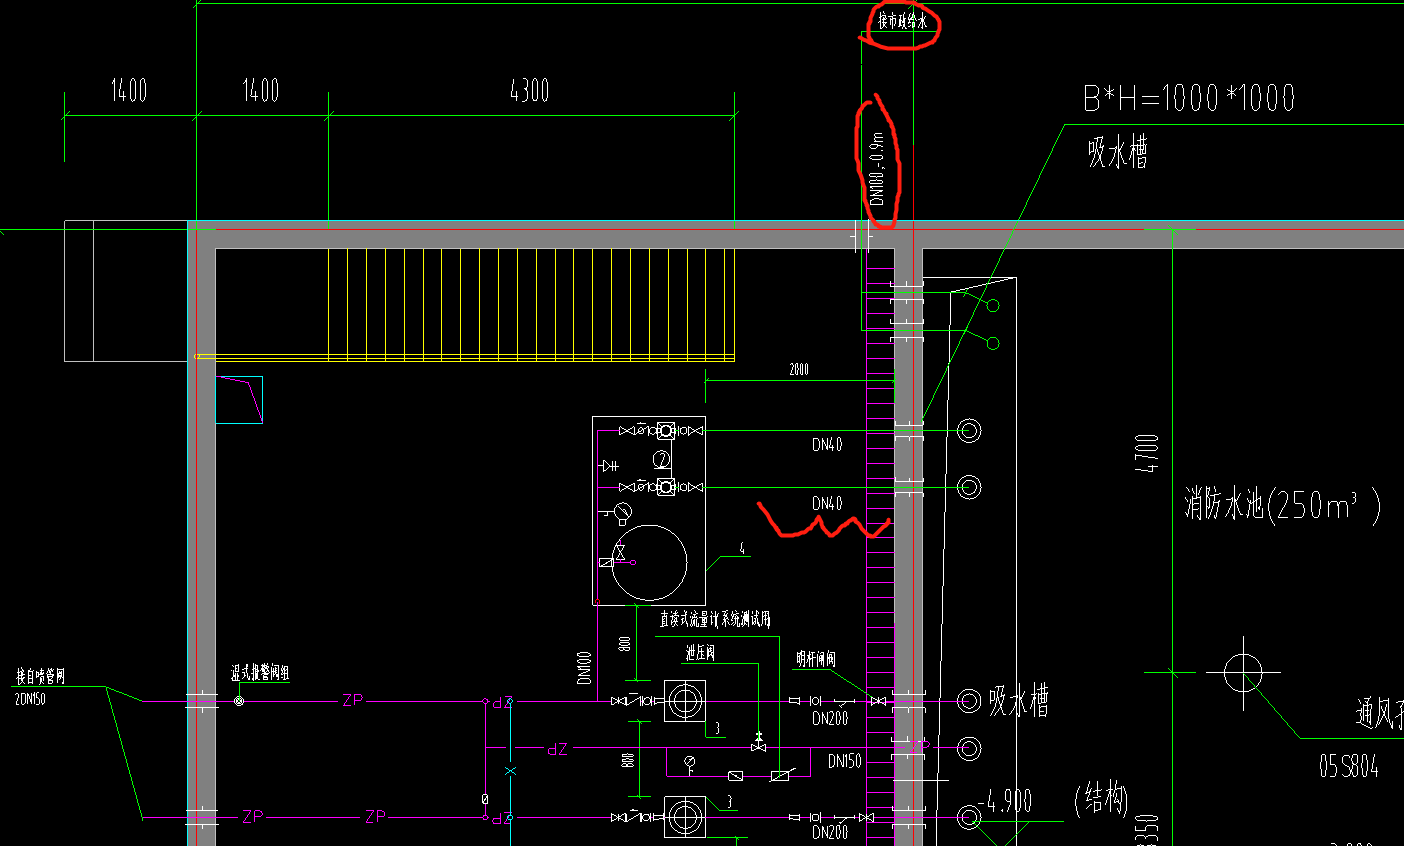
Task: Select the fire pump symbol on the 明杆闸阀 line
Action: pos(685,701)
